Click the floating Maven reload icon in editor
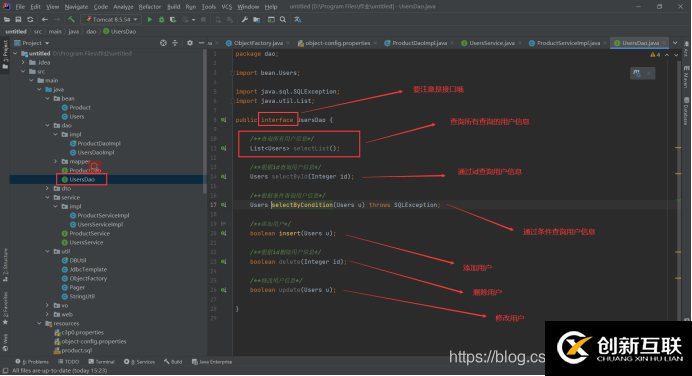Screen dimensions: 692x376 [x=637, y=73]
